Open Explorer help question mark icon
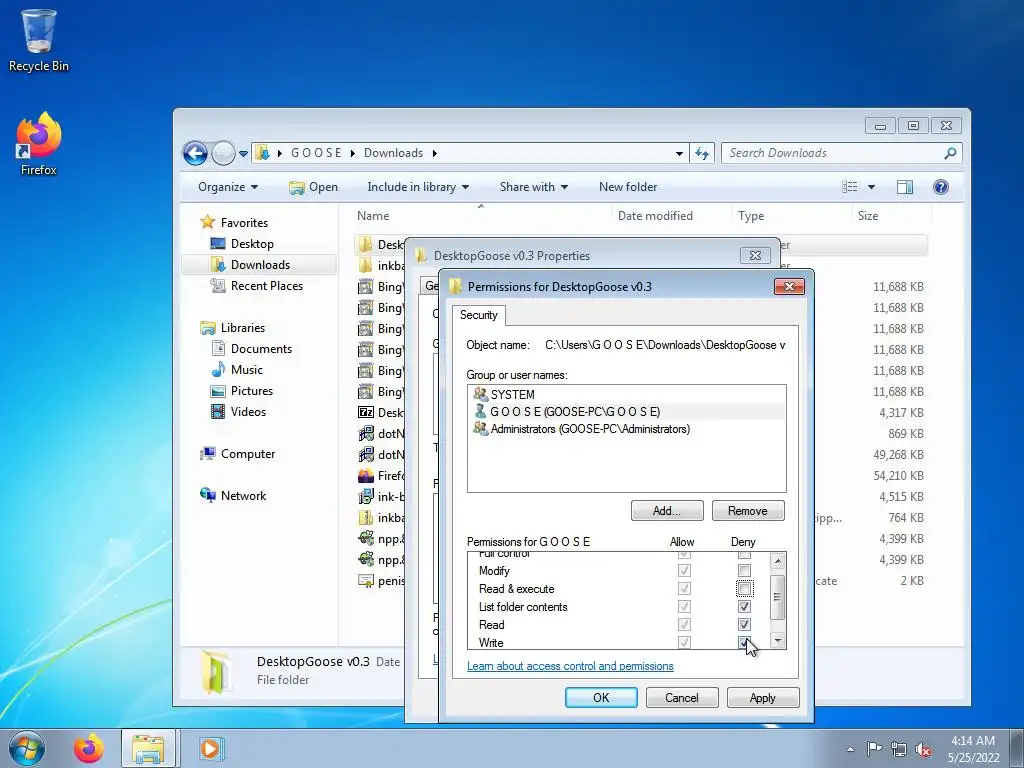The height and width of the screenshot is (768, 1024). (940, 187)
